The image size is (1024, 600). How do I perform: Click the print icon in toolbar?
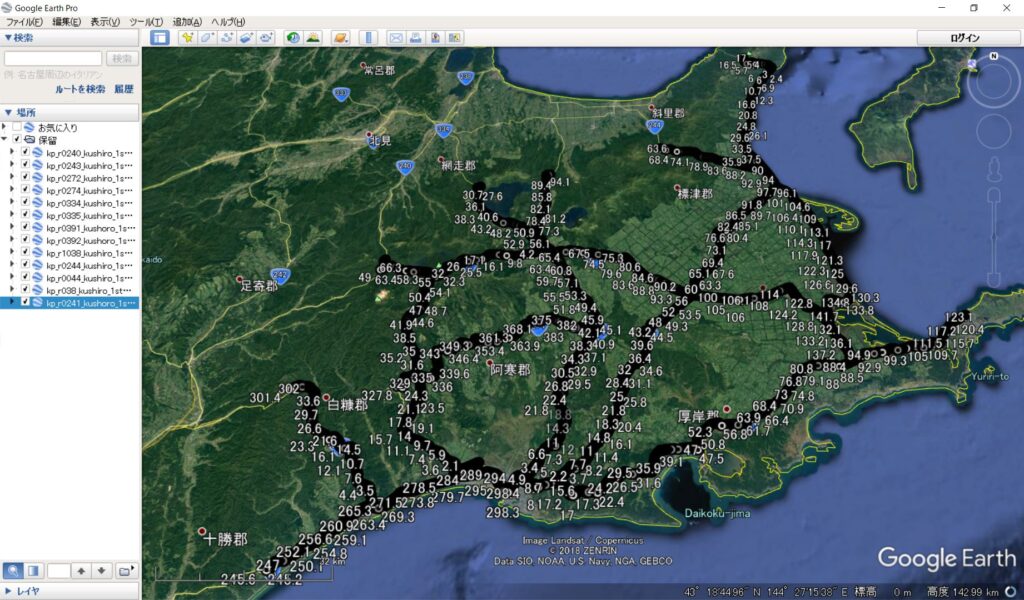tap(416, 38)
